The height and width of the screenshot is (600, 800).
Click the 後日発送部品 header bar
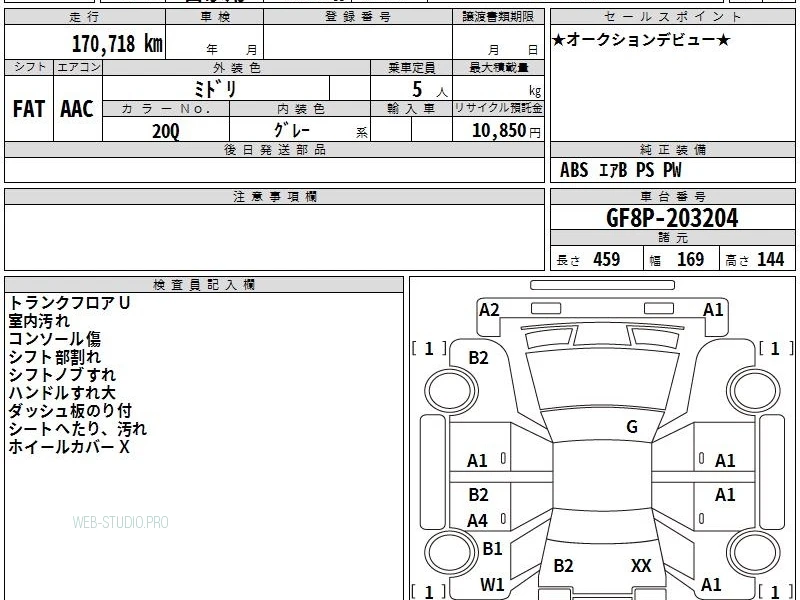[274, 149]
